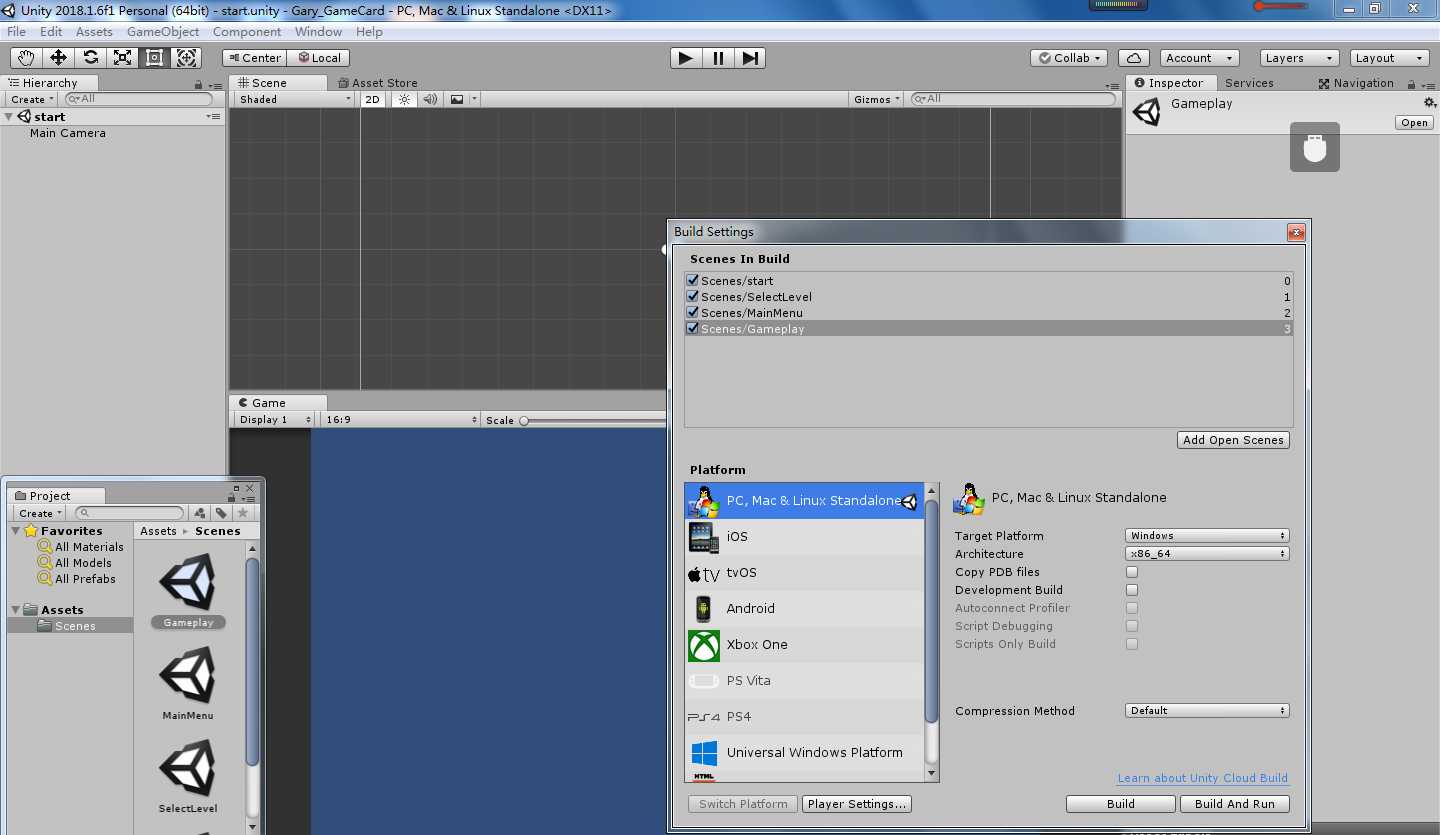1440x835 pixels.
Task: Select the Rotate tool
Action: [90, 58]
